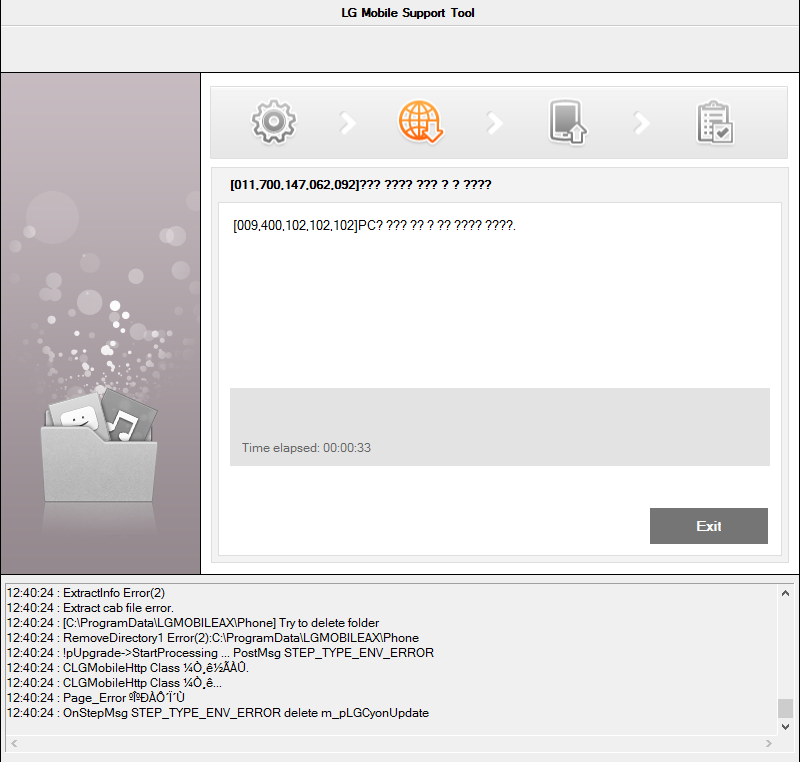
Task: Select the 'ExtractInfo Error(2)' log line
Action: pyautogui.click(x=86, y=593)
